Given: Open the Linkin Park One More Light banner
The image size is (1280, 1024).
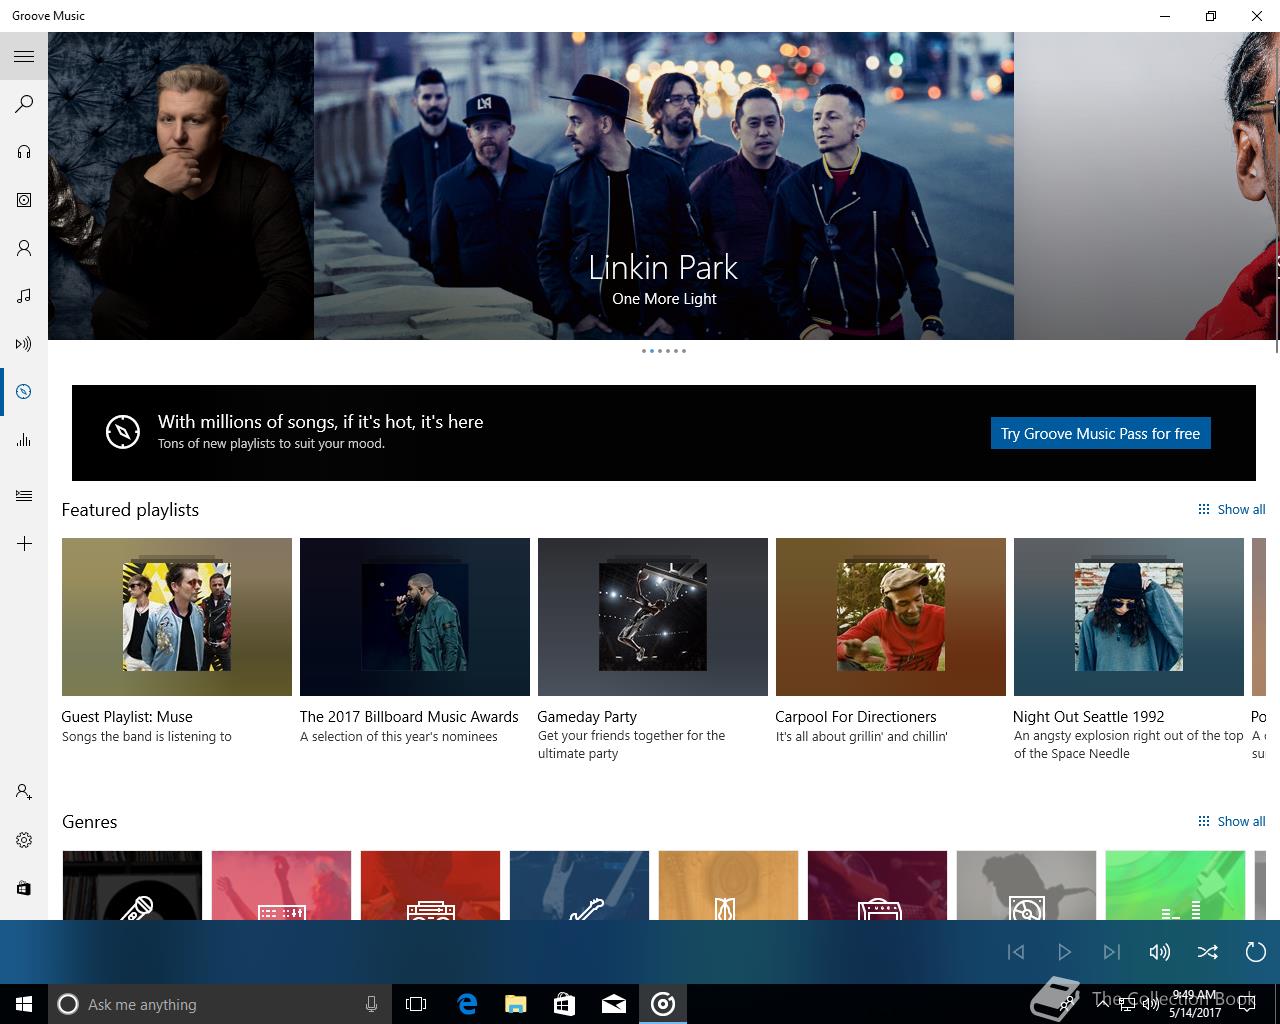Looking at the screenshot, I should [664, 186].
